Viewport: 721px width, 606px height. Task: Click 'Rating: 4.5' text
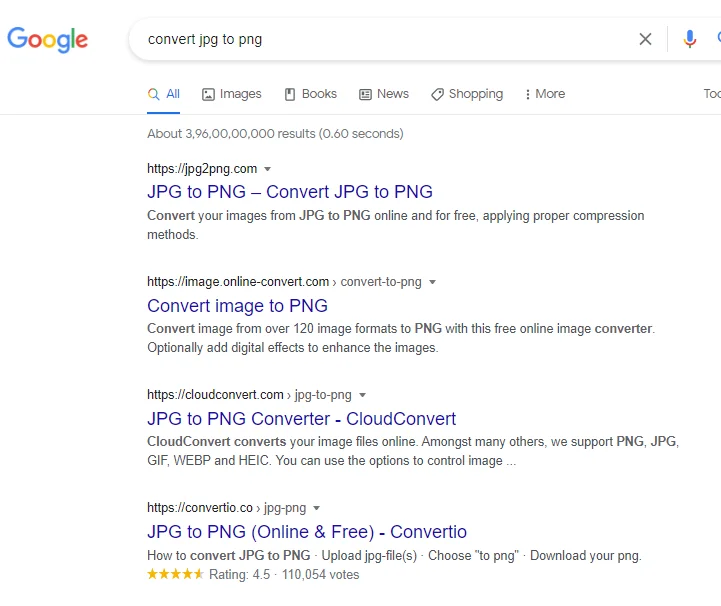[x=240, y=575]
